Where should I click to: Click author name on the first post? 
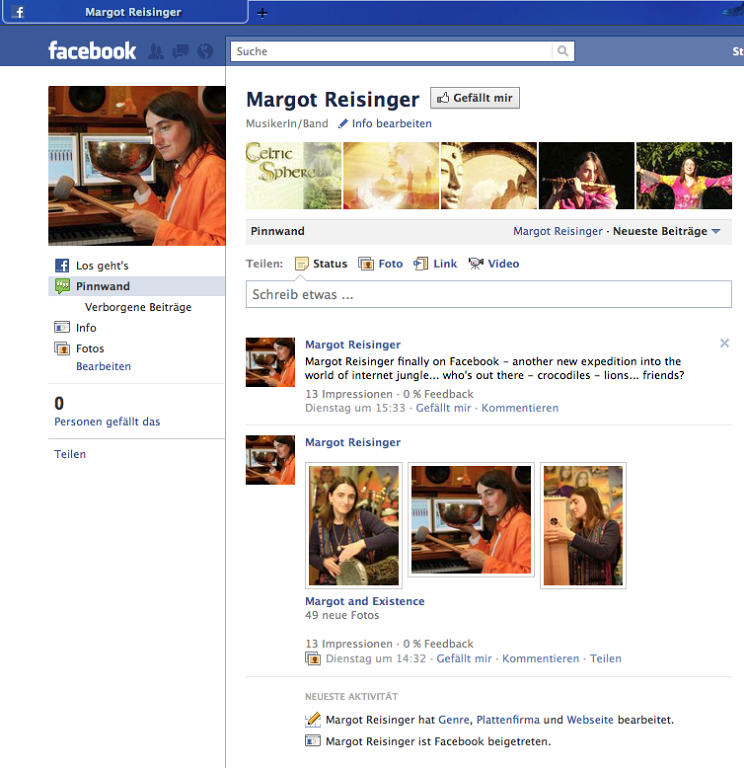353,345
